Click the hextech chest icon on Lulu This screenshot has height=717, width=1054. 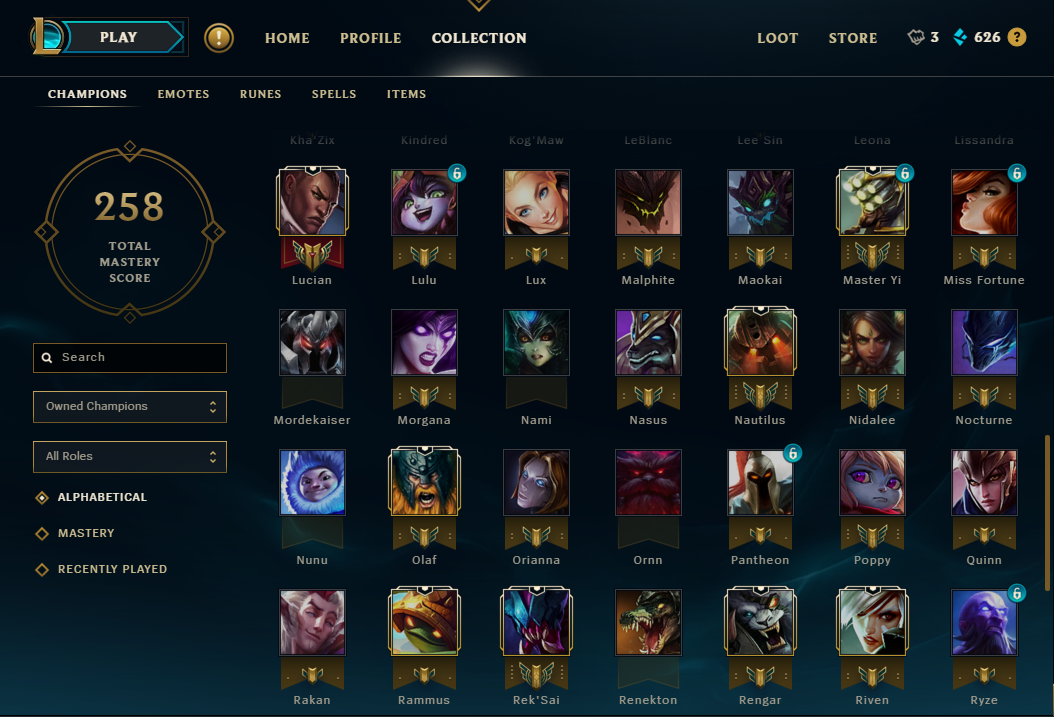[456, 174]
